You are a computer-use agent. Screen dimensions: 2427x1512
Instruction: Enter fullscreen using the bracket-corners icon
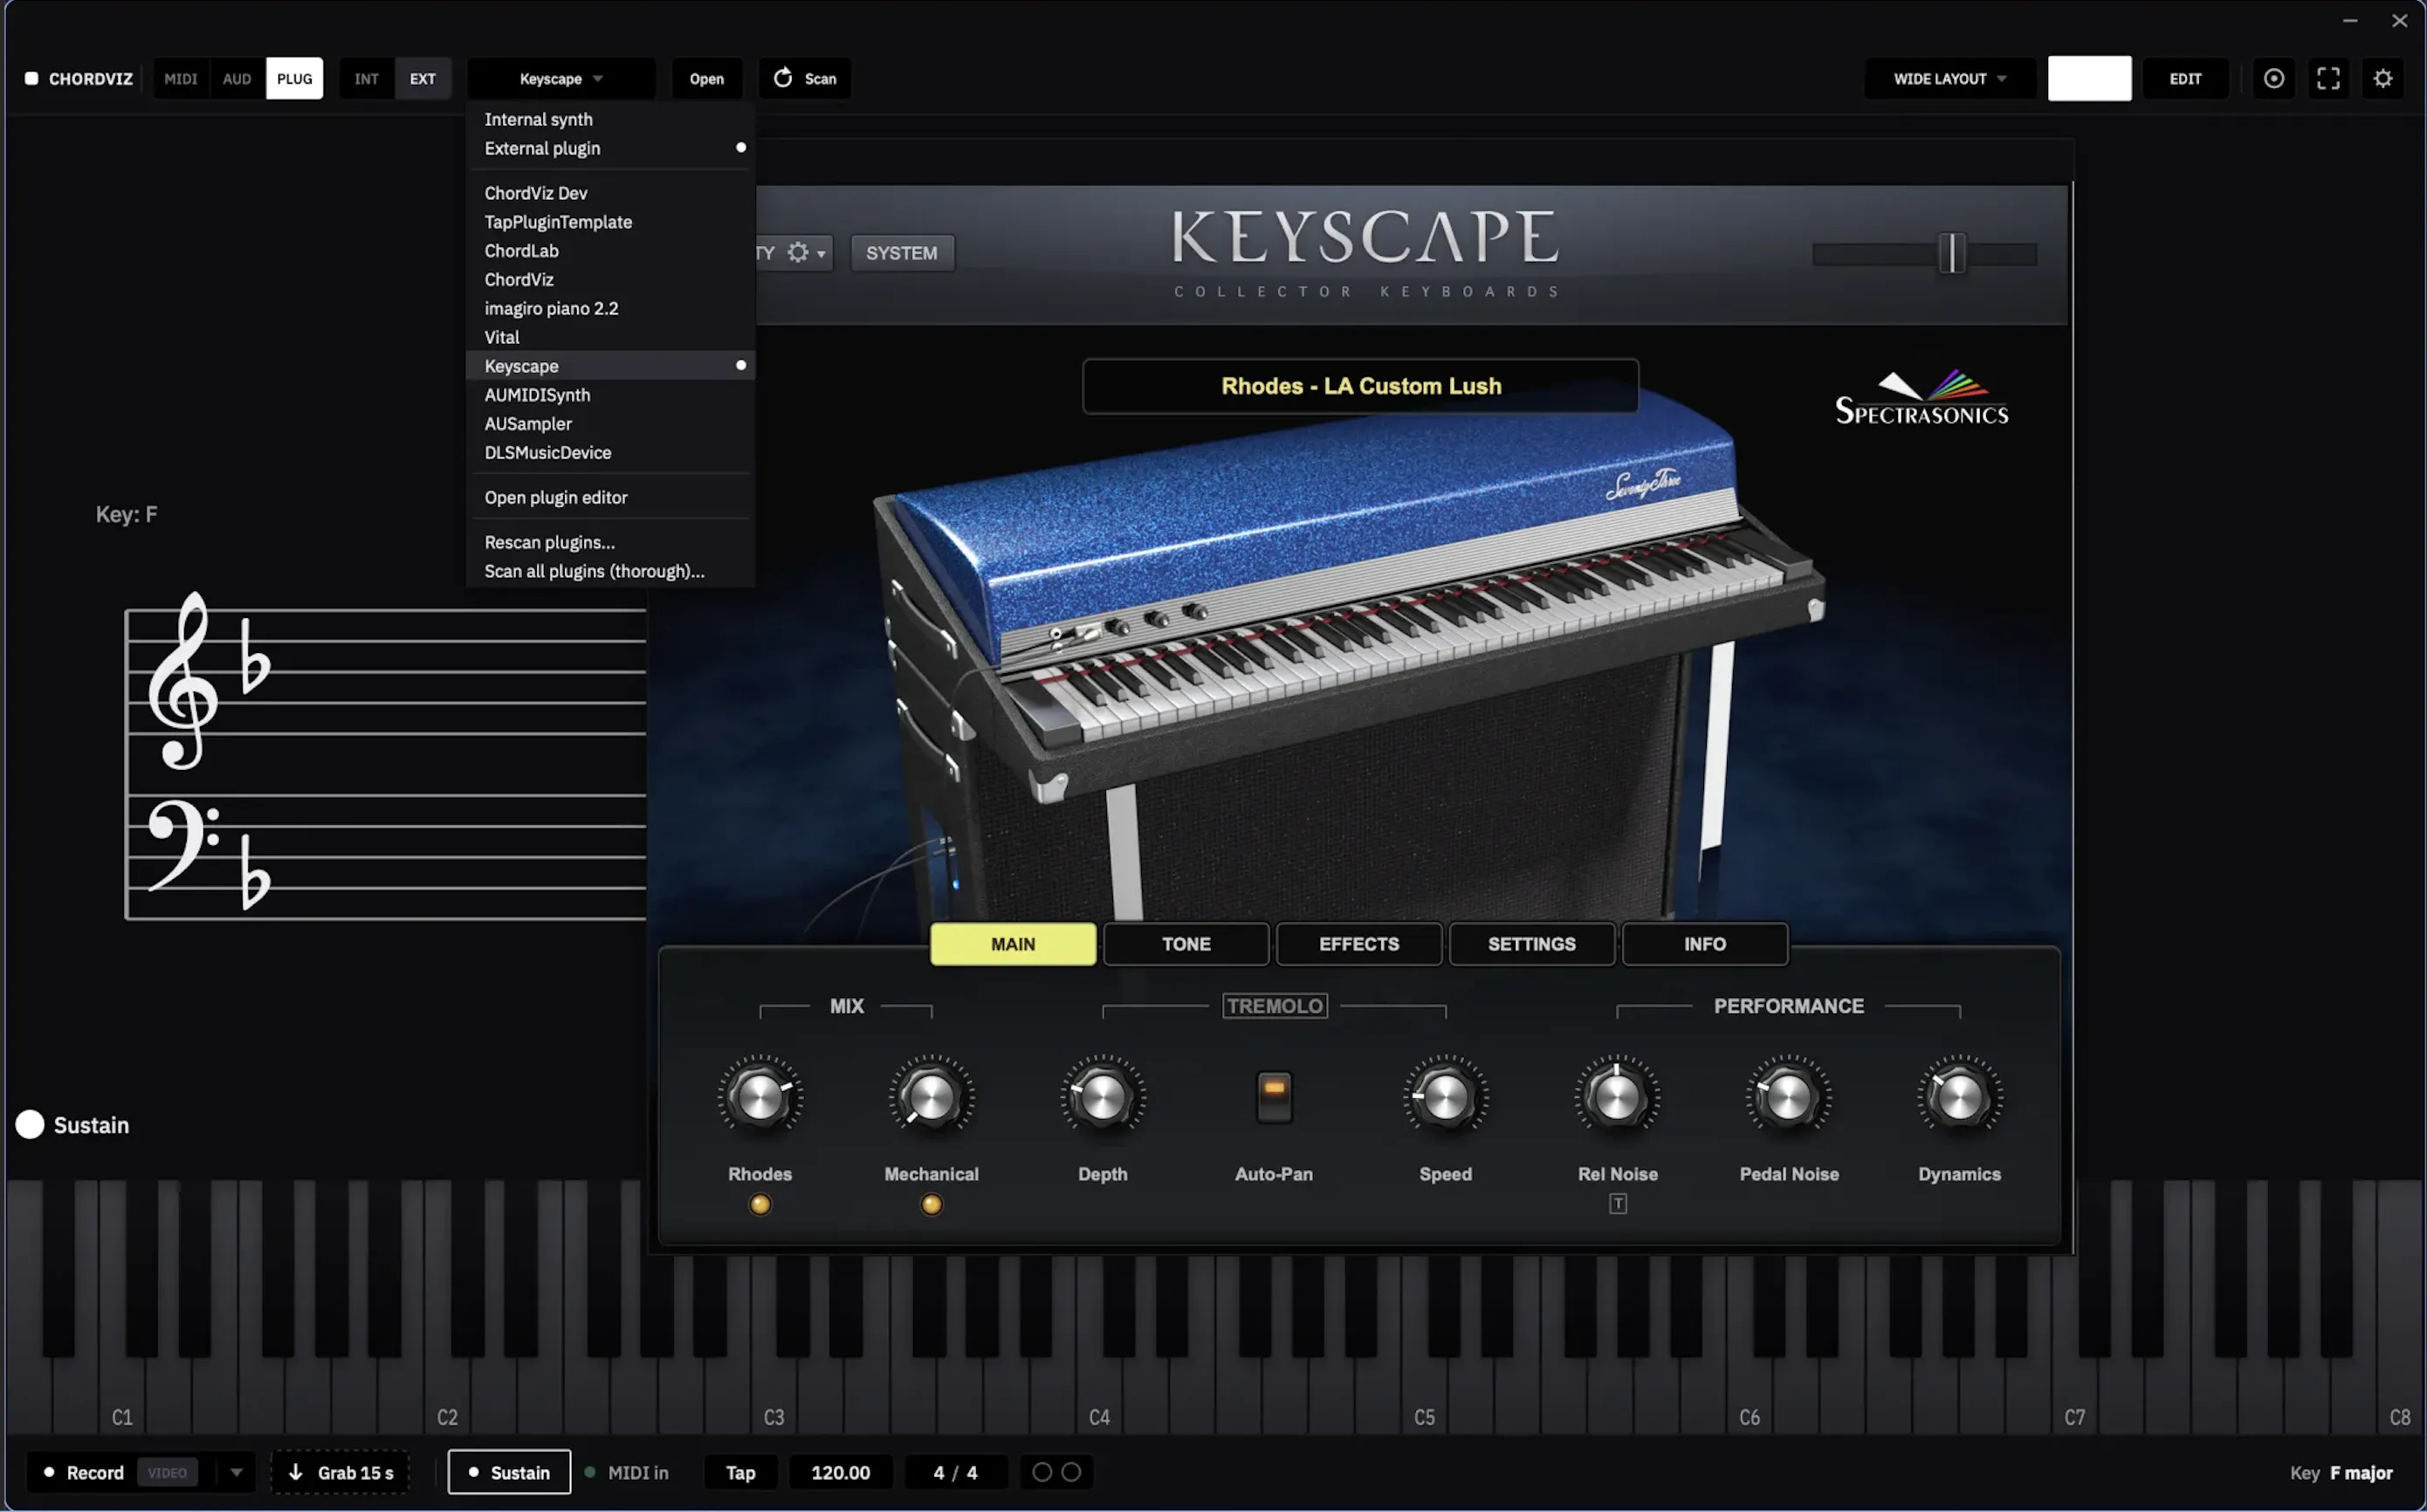tap(2328, 79)
